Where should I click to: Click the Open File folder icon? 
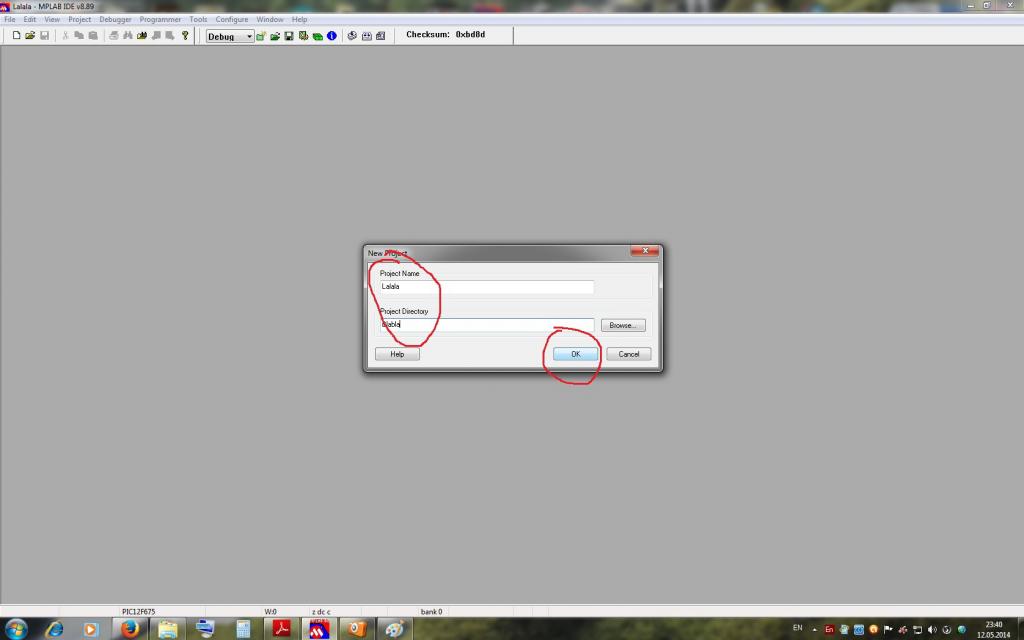(30, 36)
